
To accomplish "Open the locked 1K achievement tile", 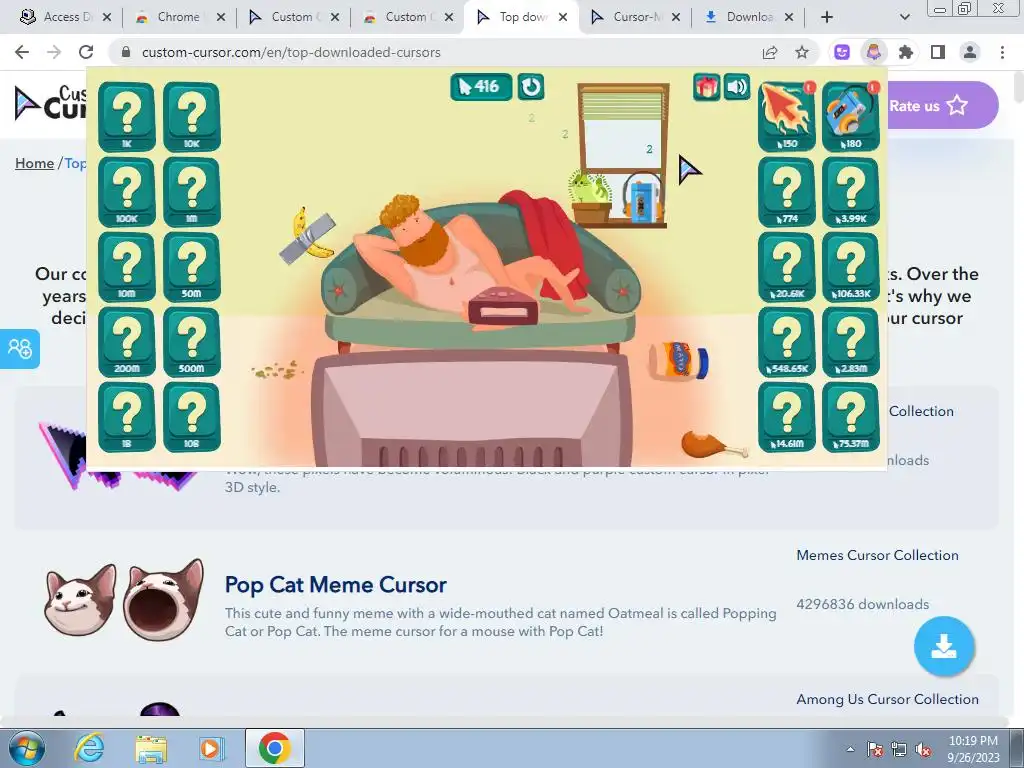I will tap(127, 117).
